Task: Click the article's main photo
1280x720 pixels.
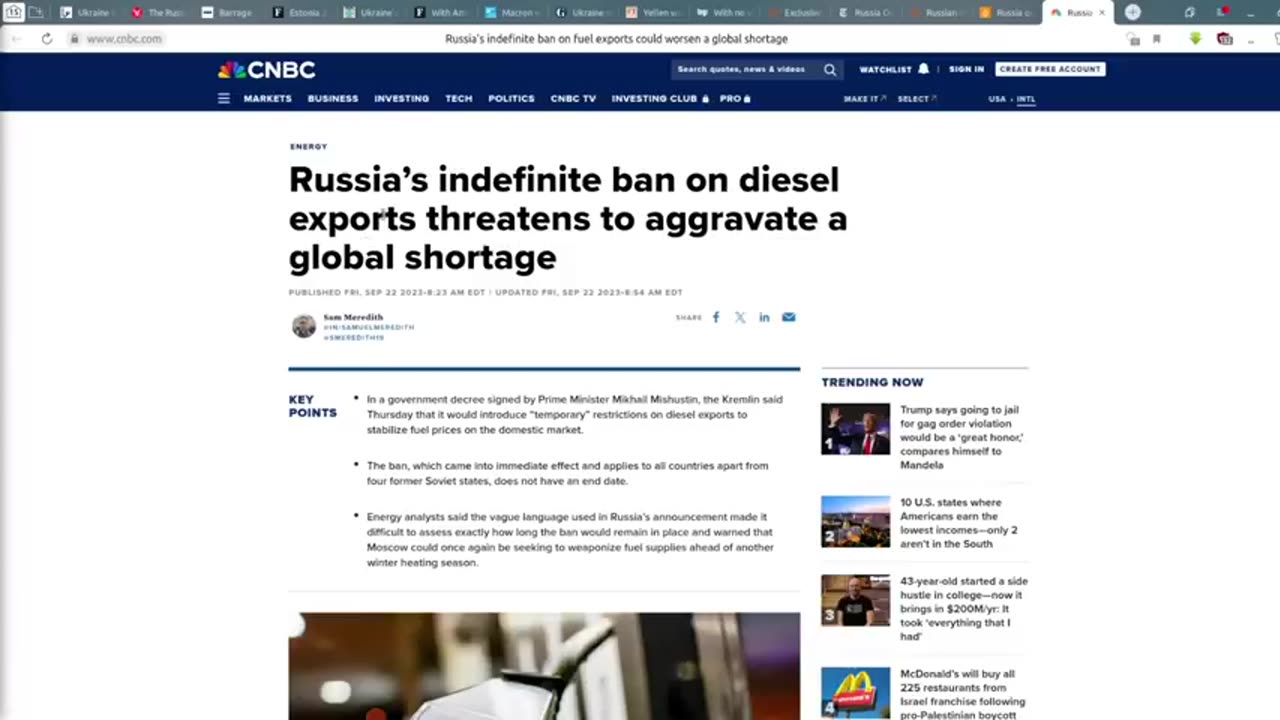Action: (544, 666)
